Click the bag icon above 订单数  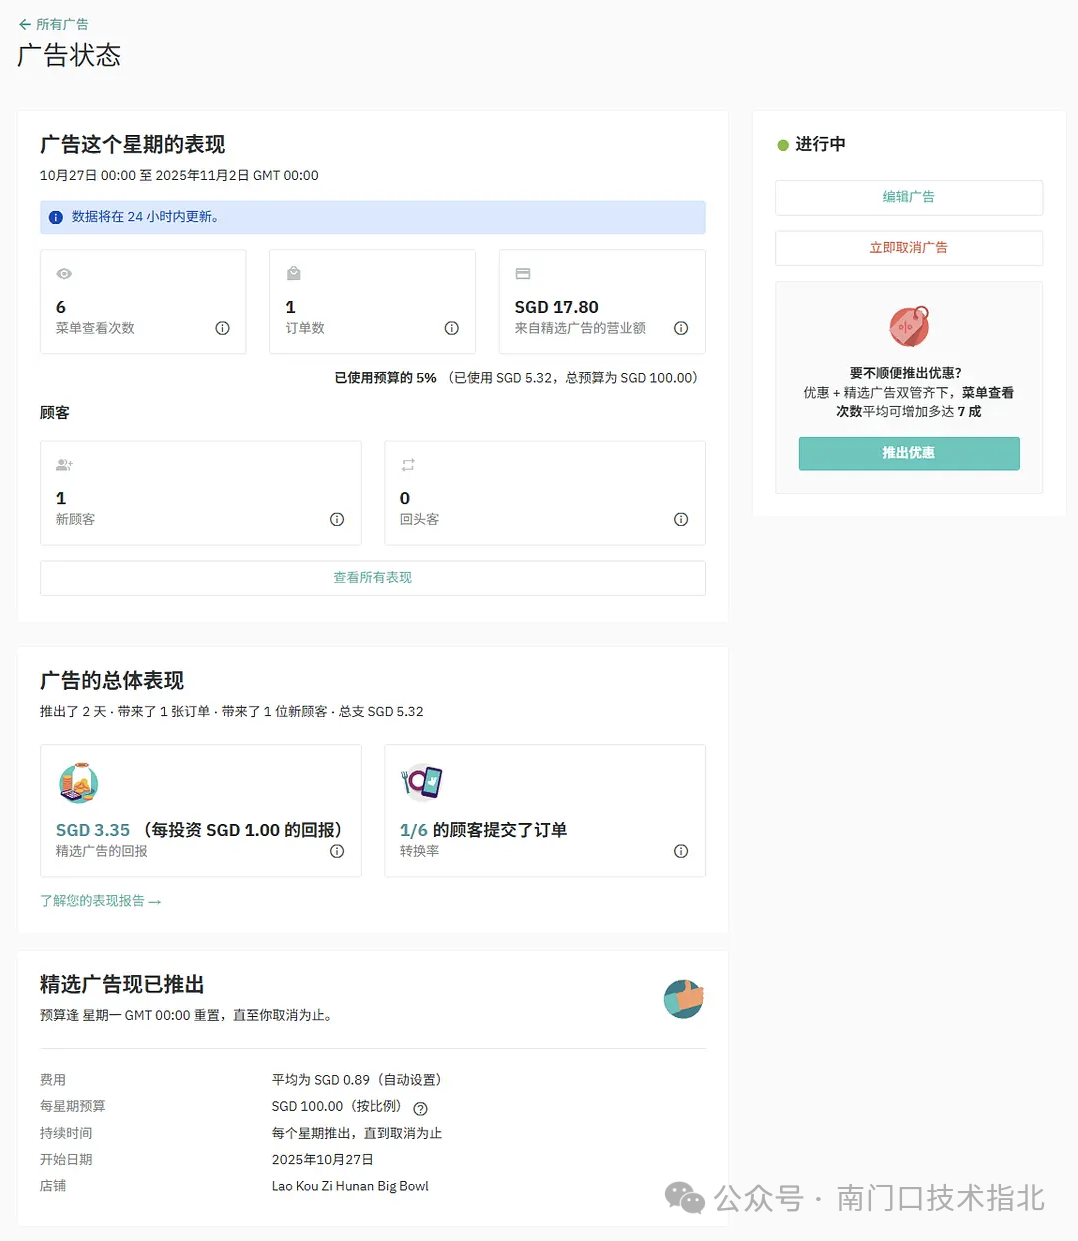click(x=293, y=273)
